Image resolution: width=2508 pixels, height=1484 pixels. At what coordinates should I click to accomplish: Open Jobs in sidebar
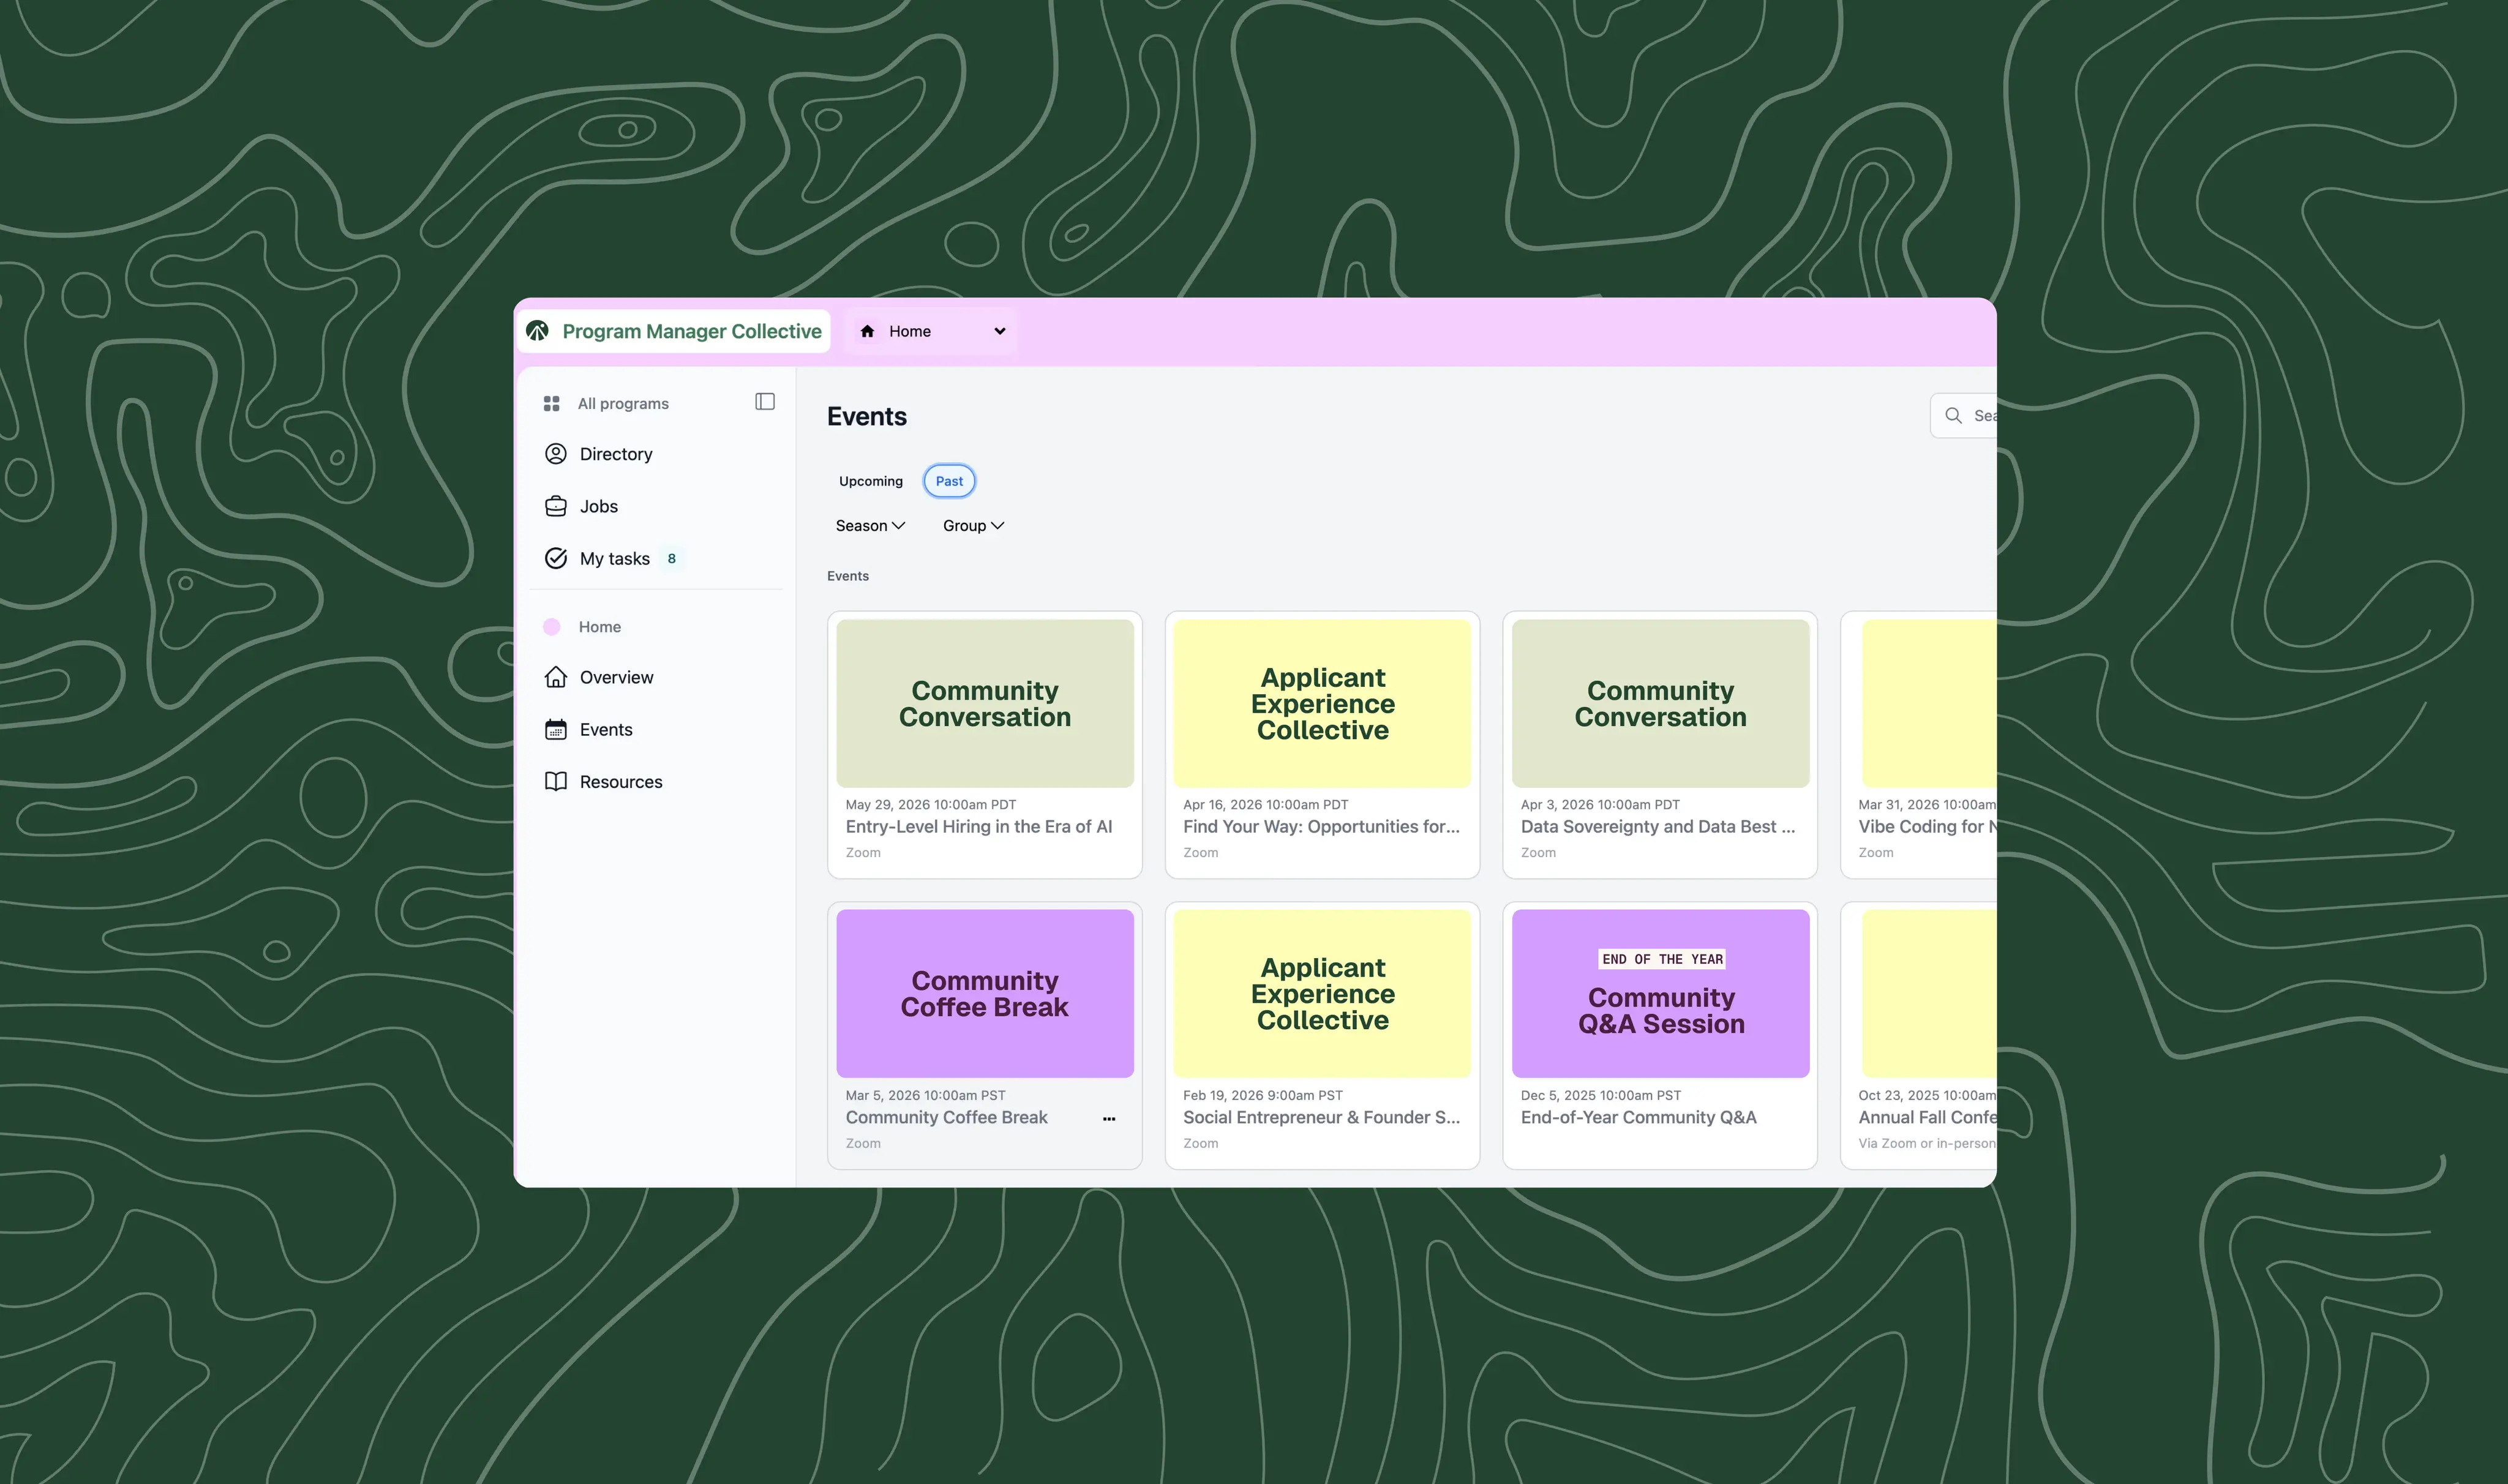coord(599,506)
